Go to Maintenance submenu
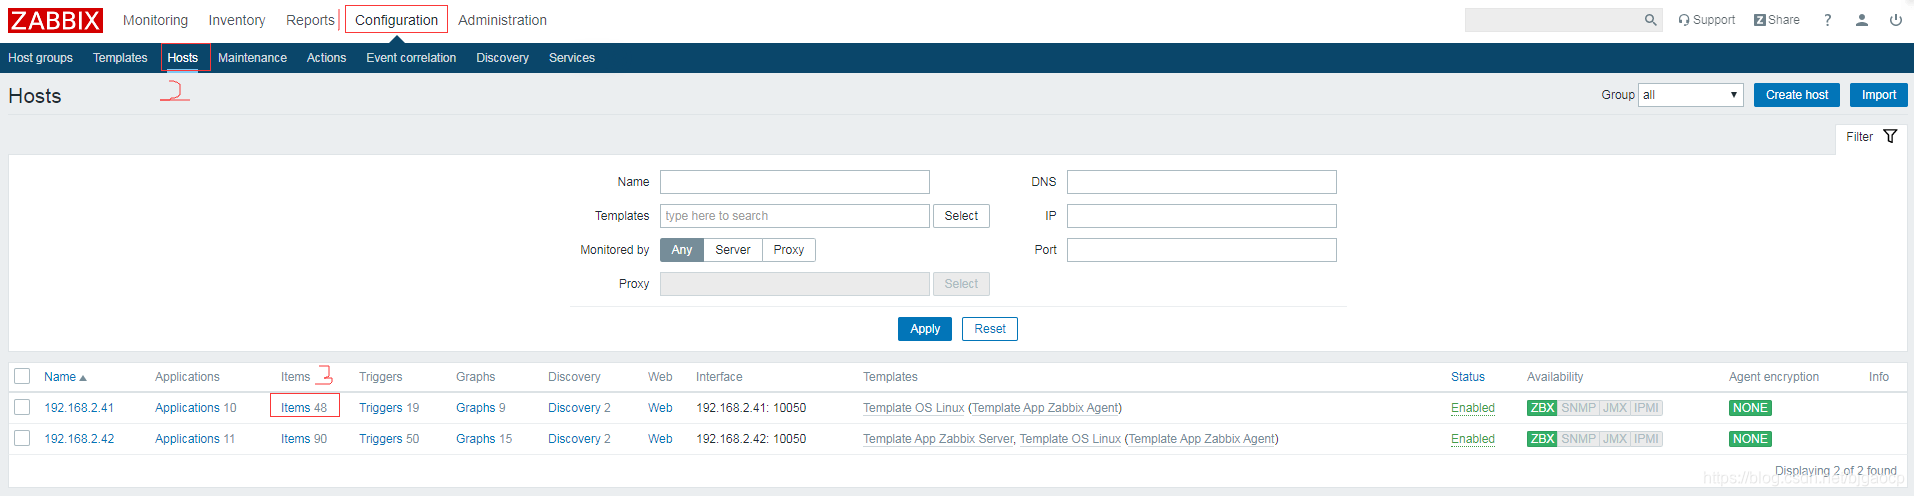Screen dimensions: 1914x496 click(x=252, y=58)
